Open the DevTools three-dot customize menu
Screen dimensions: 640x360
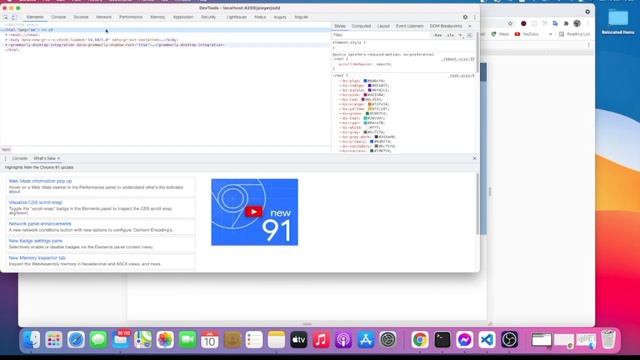tap(475, 17)
